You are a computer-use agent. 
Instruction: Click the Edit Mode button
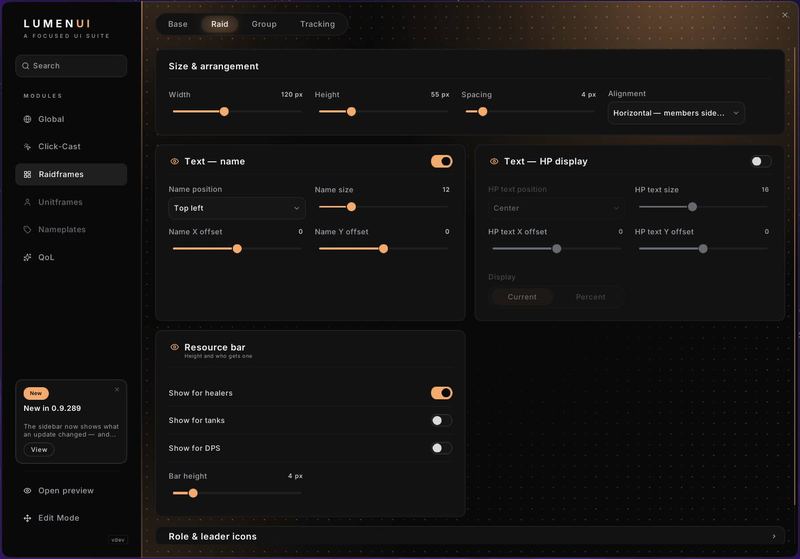71,518
